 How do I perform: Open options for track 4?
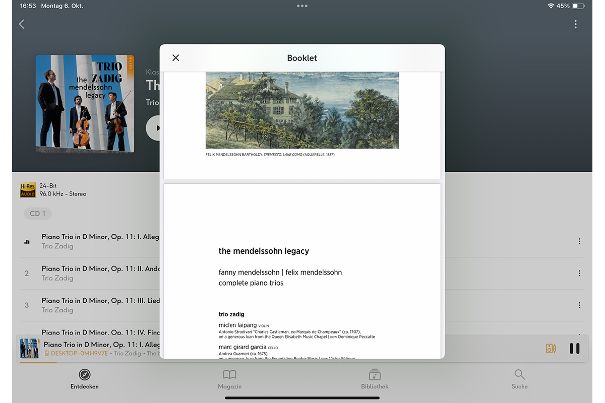(579, 332)
